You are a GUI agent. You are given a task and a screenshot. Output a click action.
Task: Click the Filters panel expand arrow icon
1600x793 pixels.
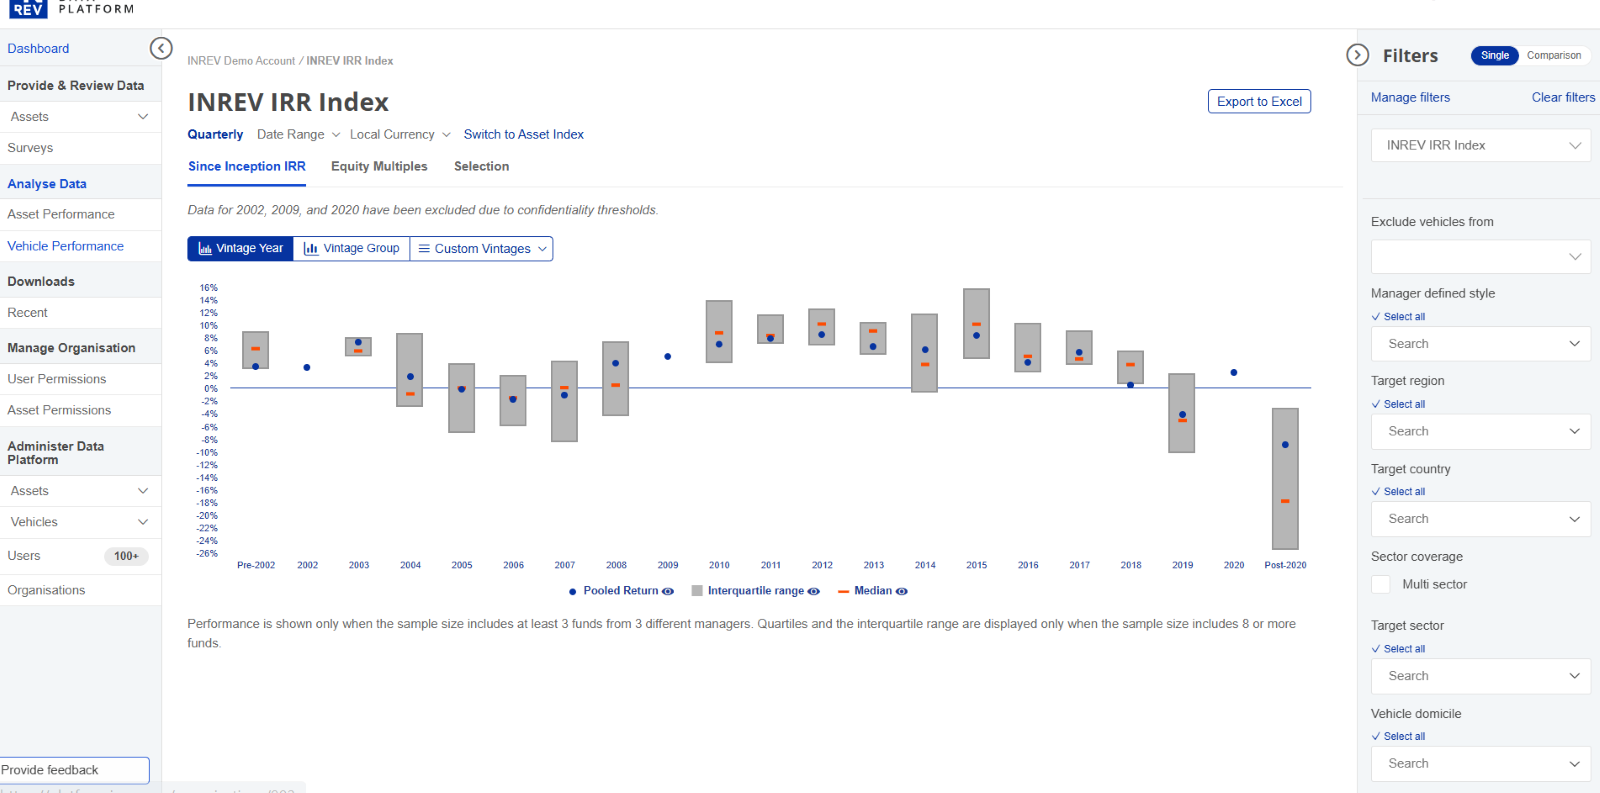coord(1357,55)
